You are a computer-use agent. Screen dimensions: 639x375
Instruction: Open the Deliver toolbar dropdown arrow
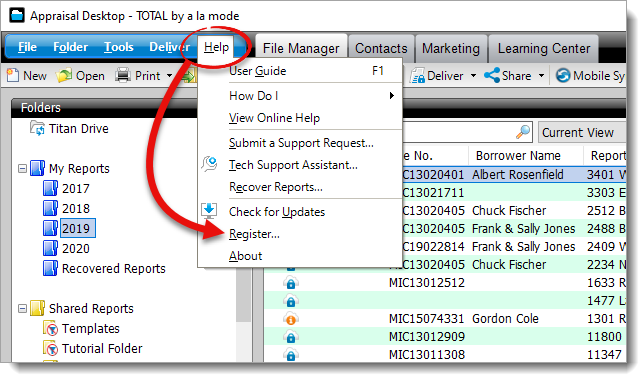click(x=473, y=76)
